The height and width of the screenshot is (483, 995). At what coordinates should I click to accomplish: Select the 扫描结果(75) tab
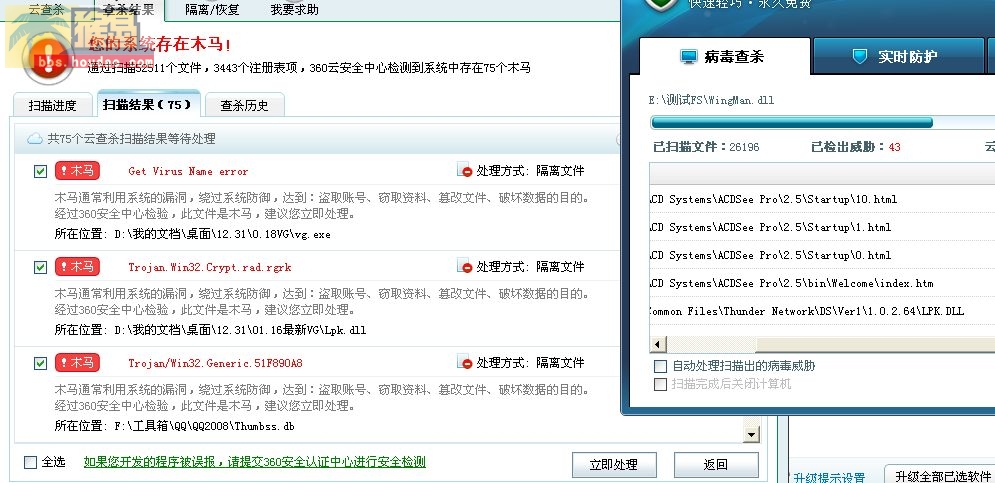(x=148, y=105)
